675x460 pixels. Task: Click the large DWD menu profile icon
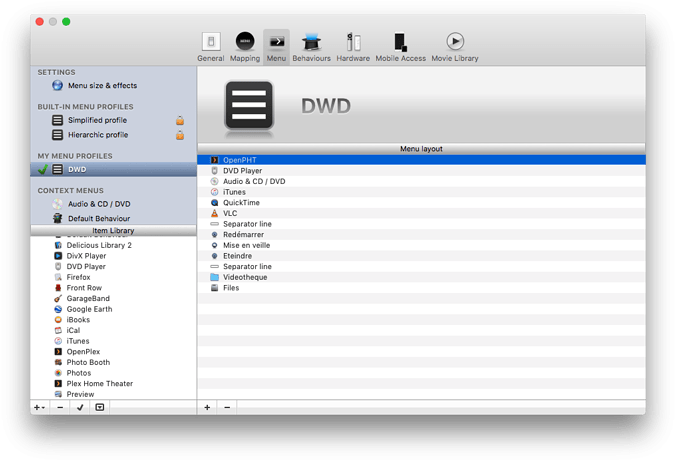(x=249, y=105)
